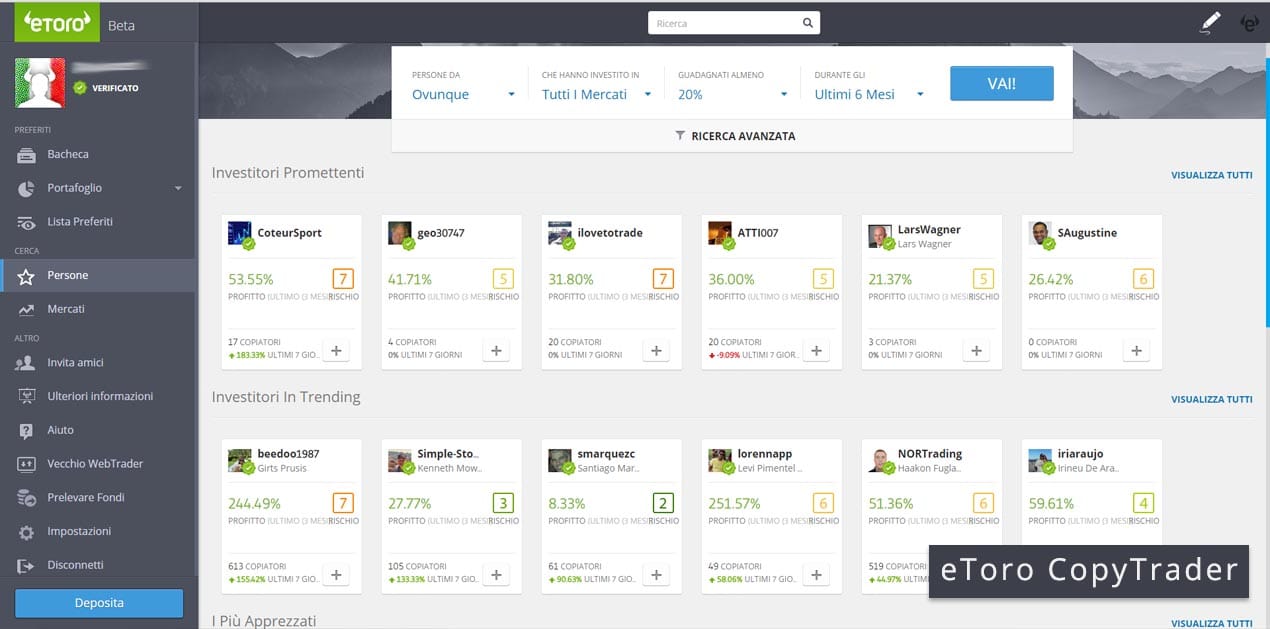The width and height of the screenshot is (1270, 629).
Task: Click the Aiuto question mark icon
Action: coord(27,430)
